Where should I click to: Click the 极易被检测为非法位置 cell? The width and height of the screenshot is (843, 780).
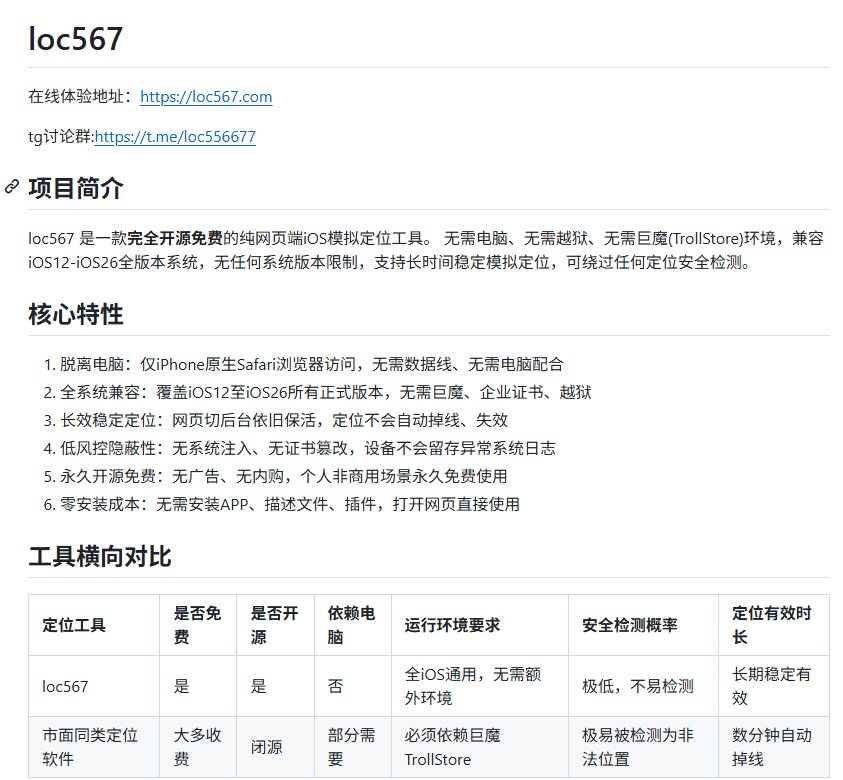(643, 747)
